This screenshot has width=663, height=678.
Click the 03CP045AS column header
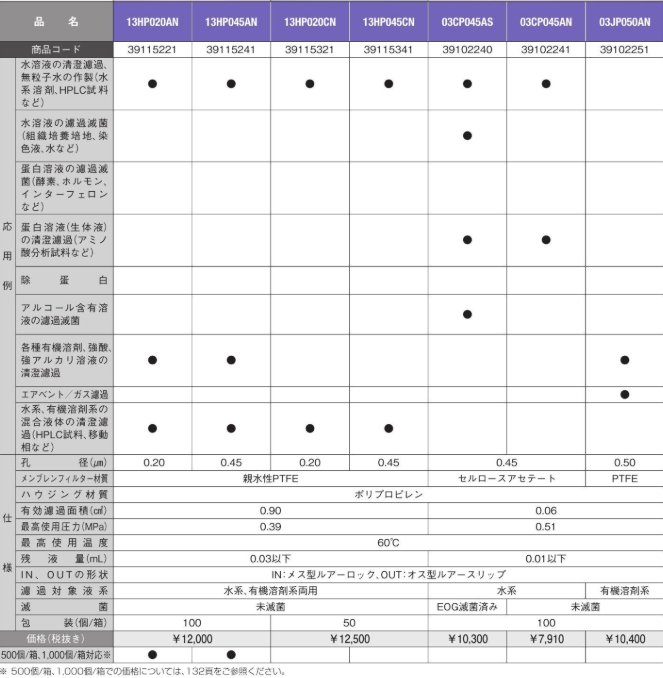(x=467, y=20)
